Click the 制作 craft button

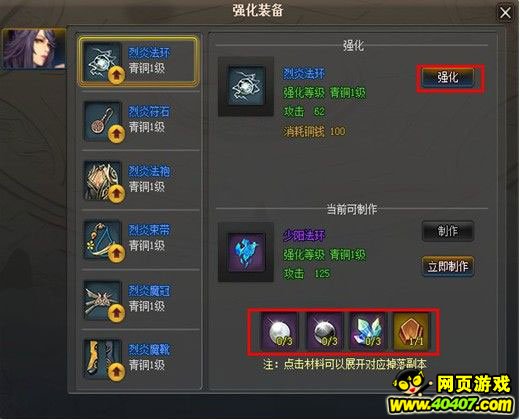point(448,231)
